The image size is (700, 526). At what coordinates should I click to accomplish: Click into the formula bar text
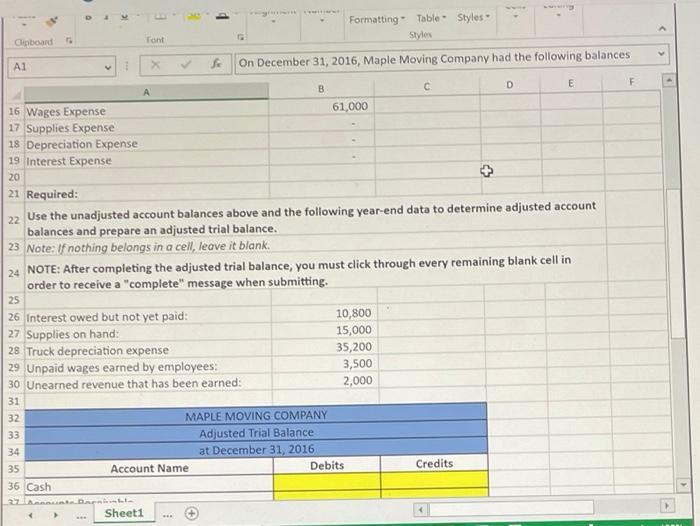tap(434, 58)
